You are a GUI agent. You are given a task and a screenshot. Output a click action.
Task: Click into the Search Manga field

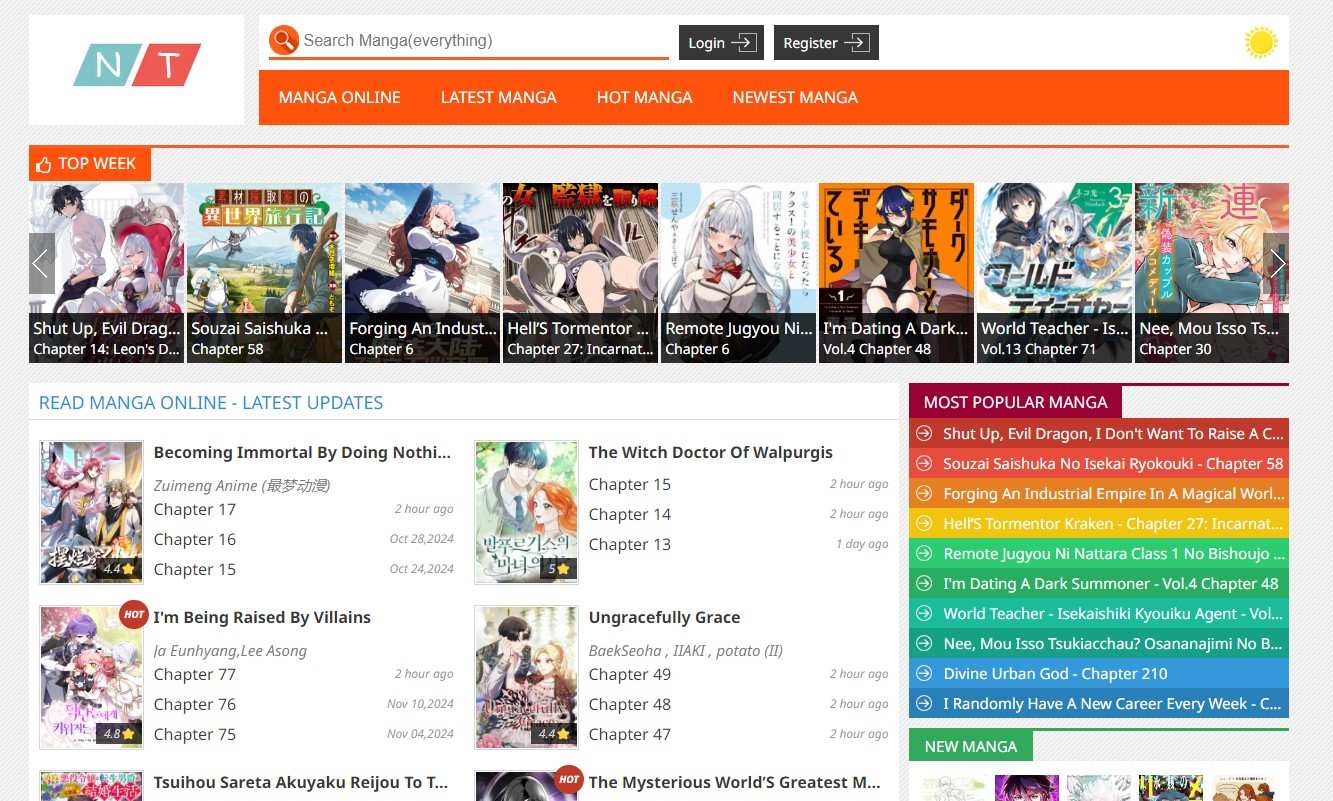pos(485,41)
